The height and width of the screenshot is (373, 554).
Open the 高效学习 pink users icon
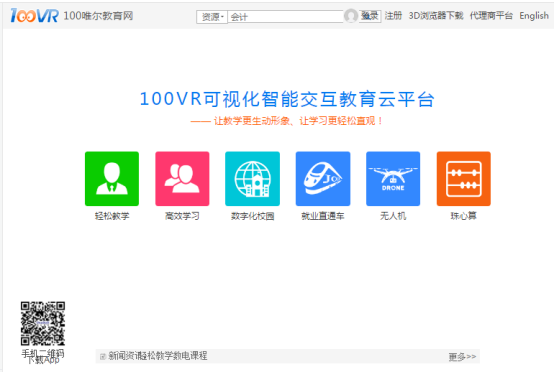click(182, 179)
